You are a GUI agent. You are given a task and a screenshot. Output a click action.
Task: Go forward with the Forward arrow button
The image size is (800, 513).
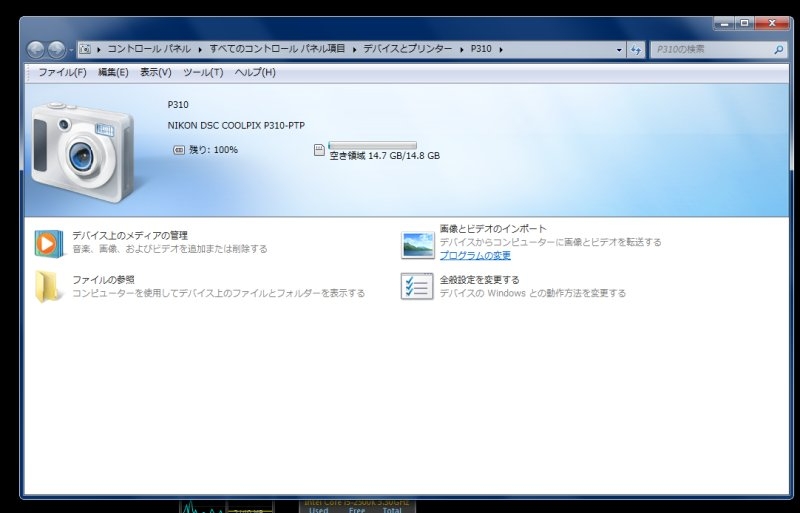point(56,50)
